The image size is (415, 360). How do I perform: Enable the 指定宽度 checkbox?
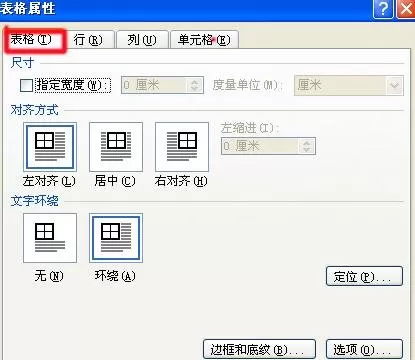(26, 85)
